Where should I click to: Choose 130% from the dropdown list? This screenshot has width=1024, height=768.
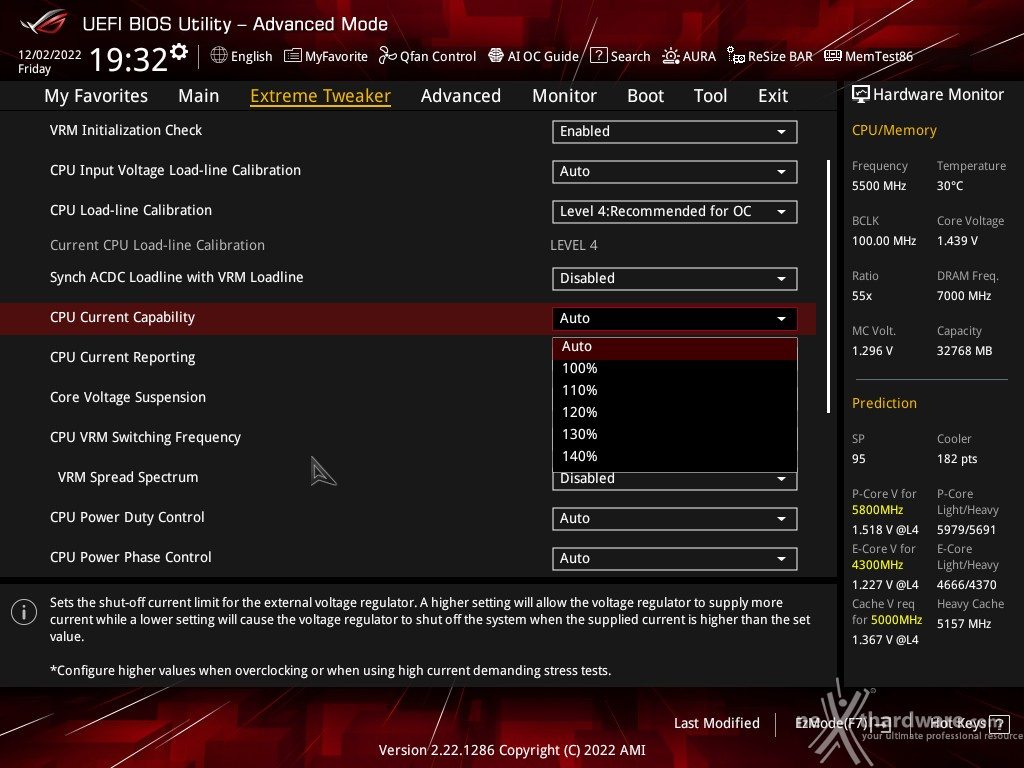[675, 434]
